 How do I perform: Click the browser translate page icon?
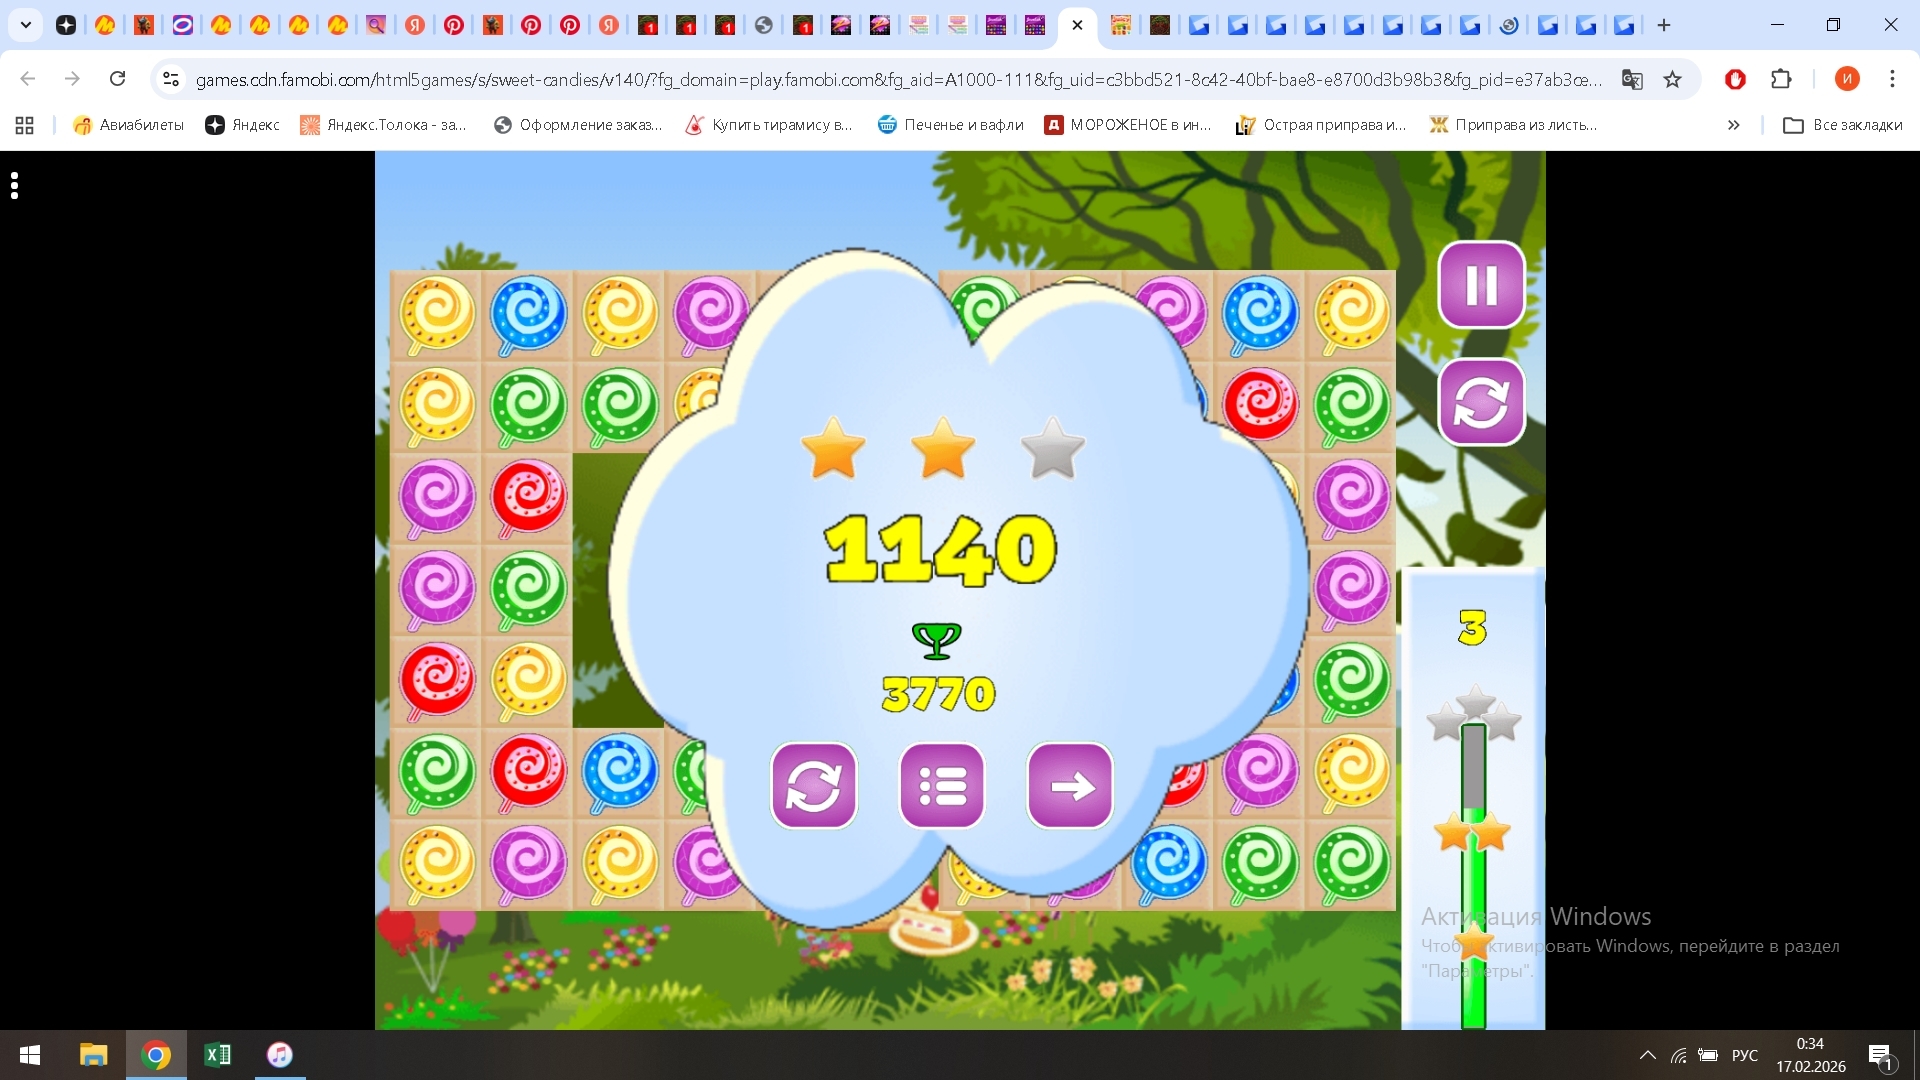[1632, 79]
